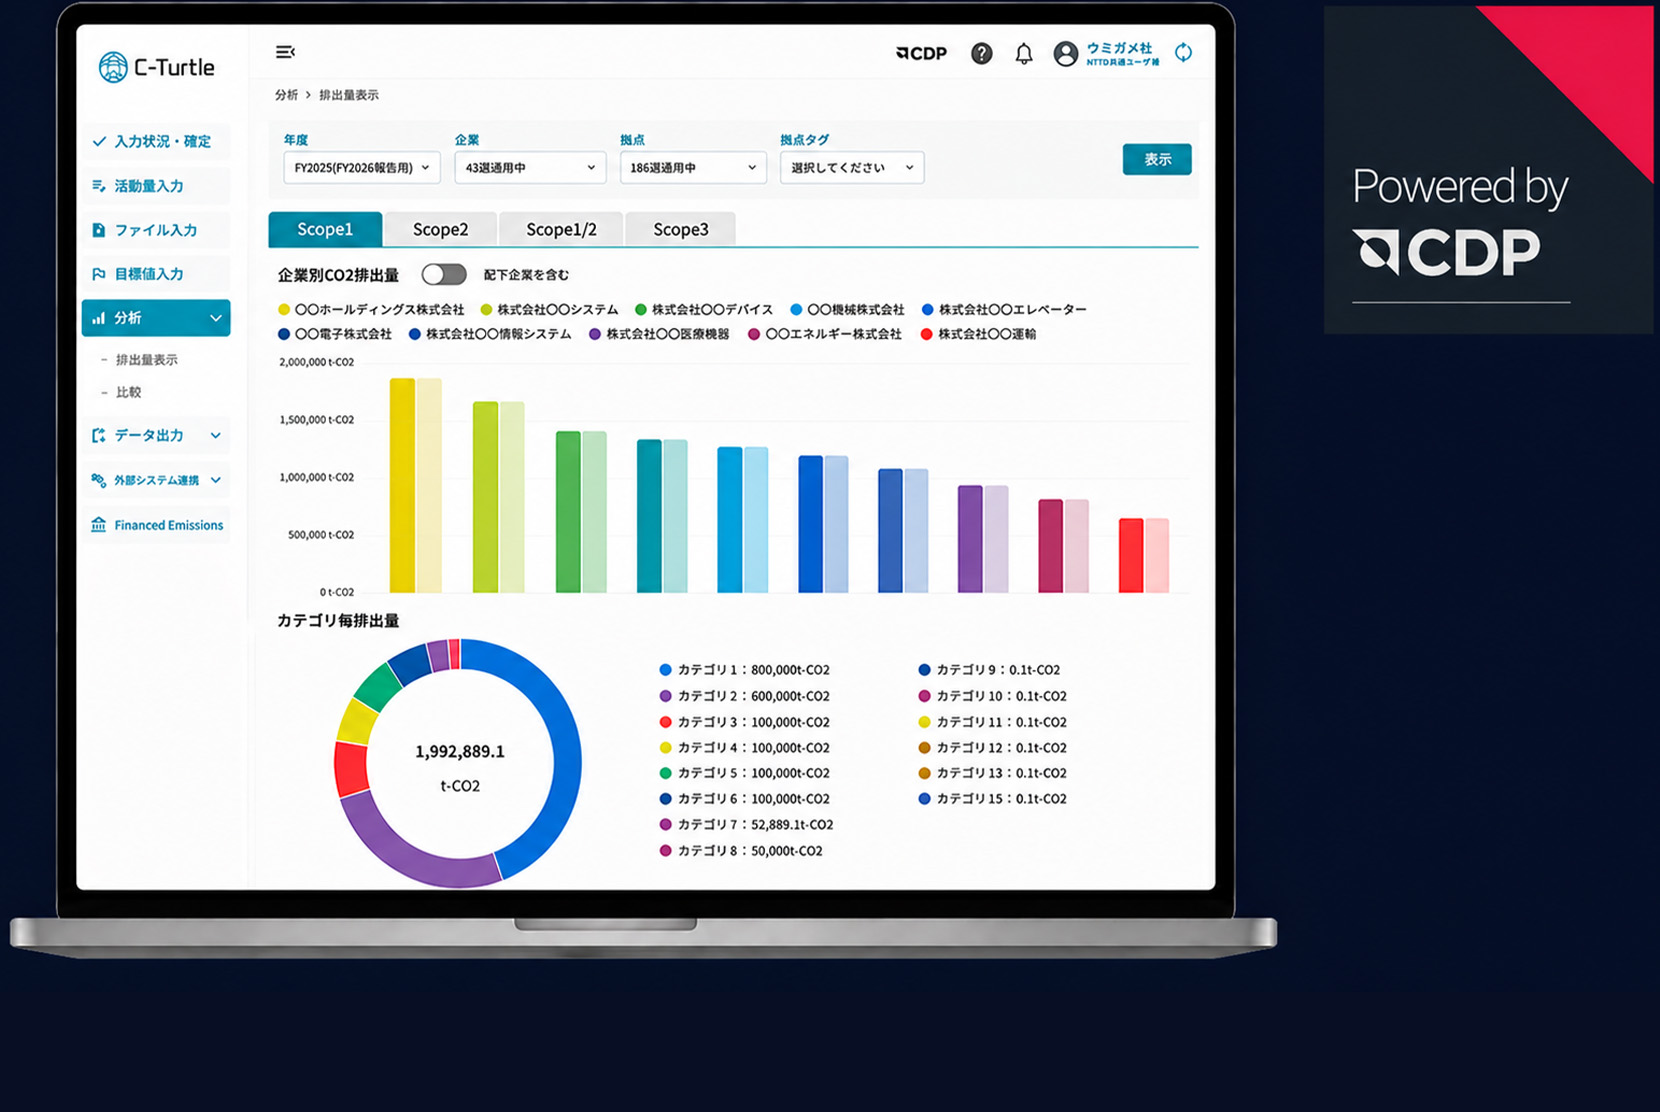Click the C-Turtle logo
1660x1112 pixels.
157,67
